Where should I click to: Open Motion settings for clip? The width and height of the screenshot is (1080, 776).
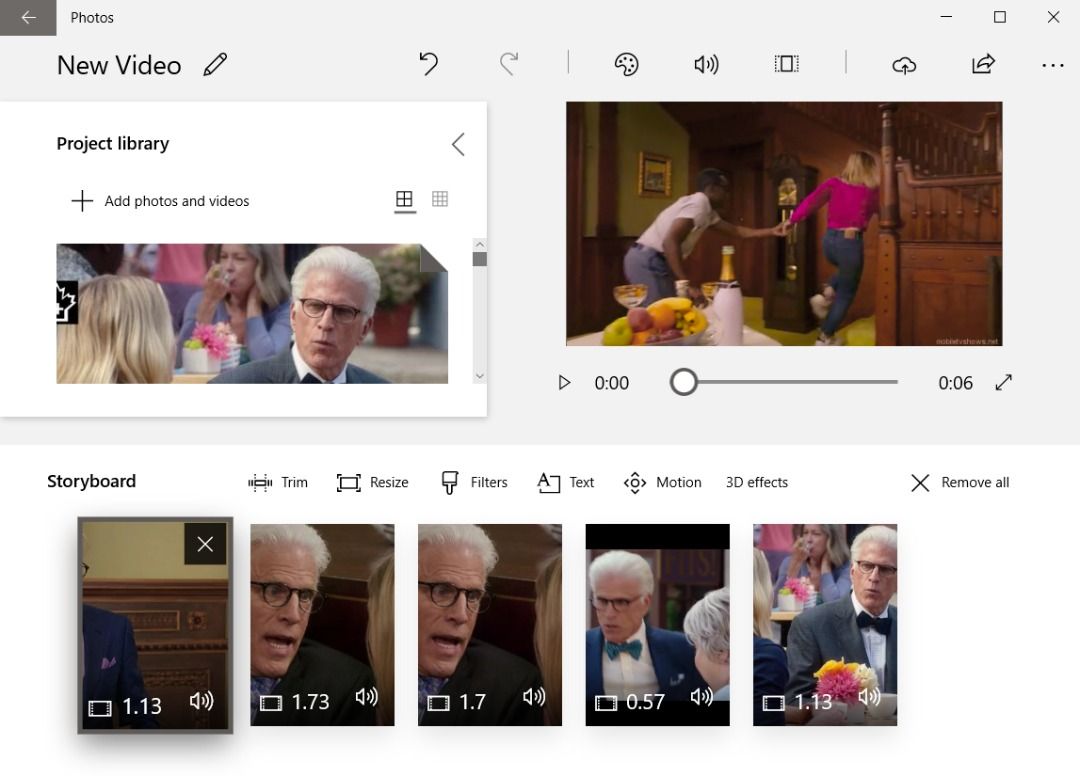[x=662, y=483]
